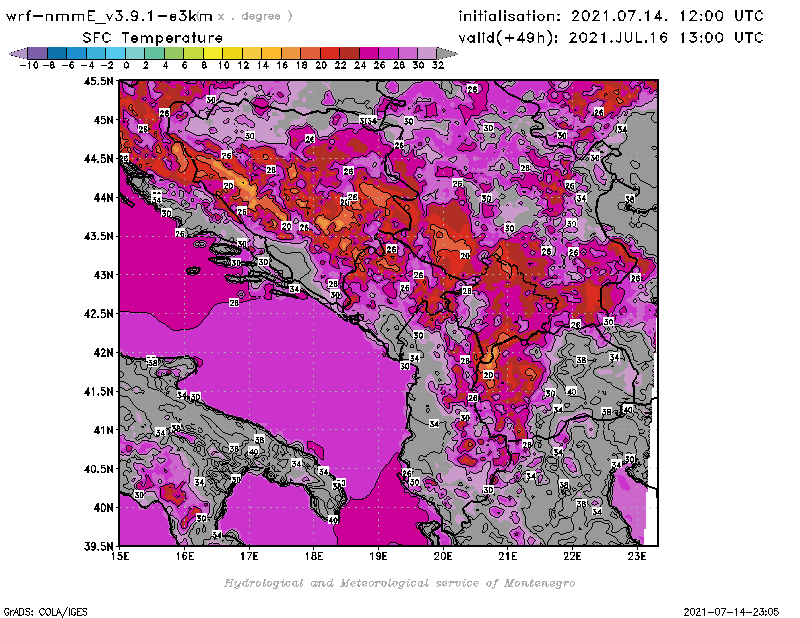Viewport: 800px width, 618px height.
Task: Click the legend swatch between -8 and -6
Action: [58, 53]
